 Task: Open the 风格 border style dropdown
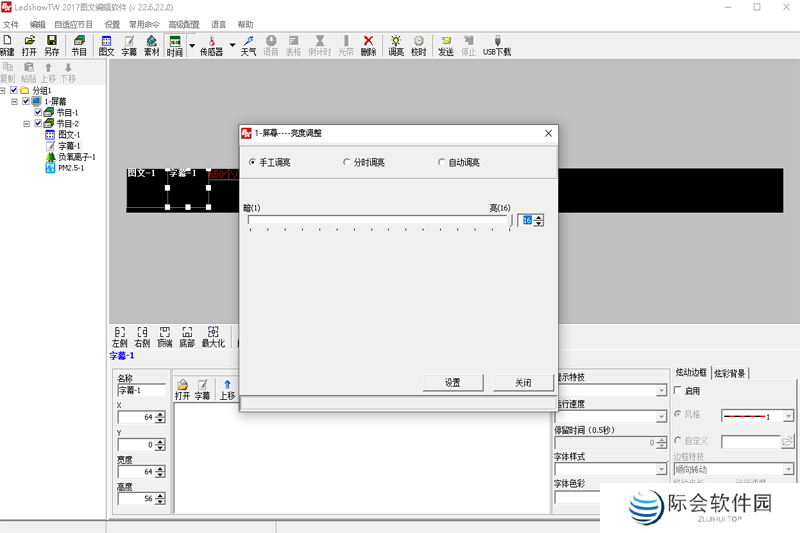tap(788, 416)
